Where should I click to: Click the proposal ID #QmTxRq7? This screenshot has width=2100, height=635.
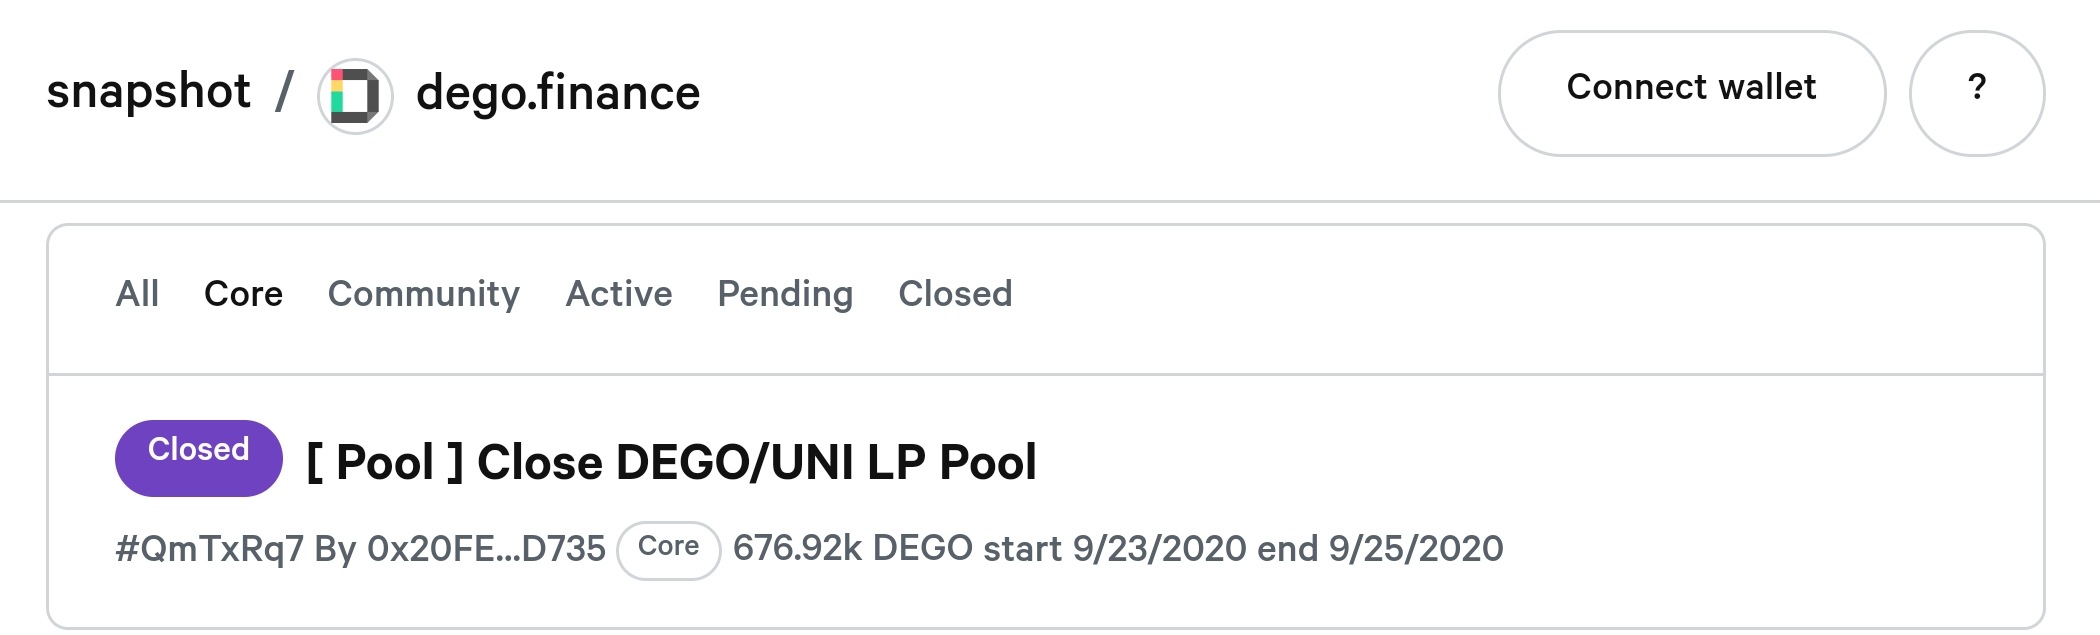(209, 549)
